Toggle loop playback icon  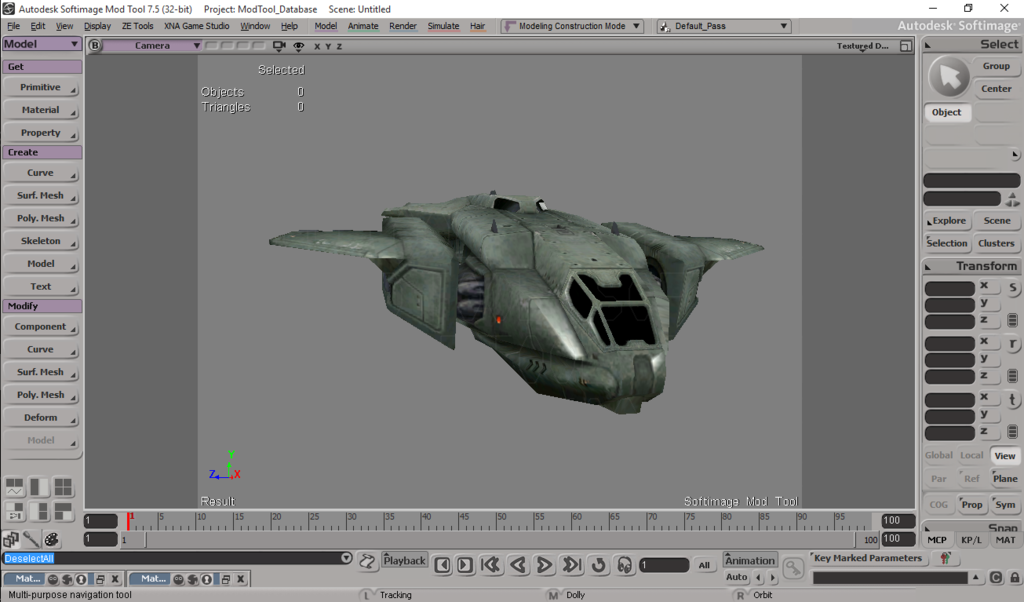click(x=598, y=565)
